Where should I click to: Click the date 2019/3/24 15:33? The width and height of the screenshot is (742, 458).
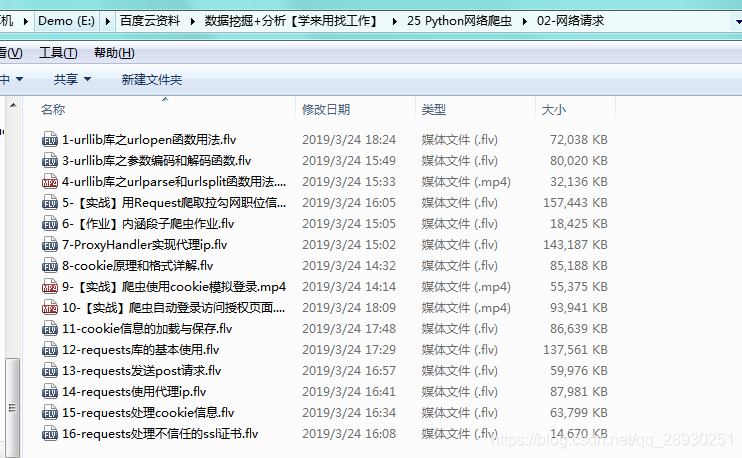349,182
